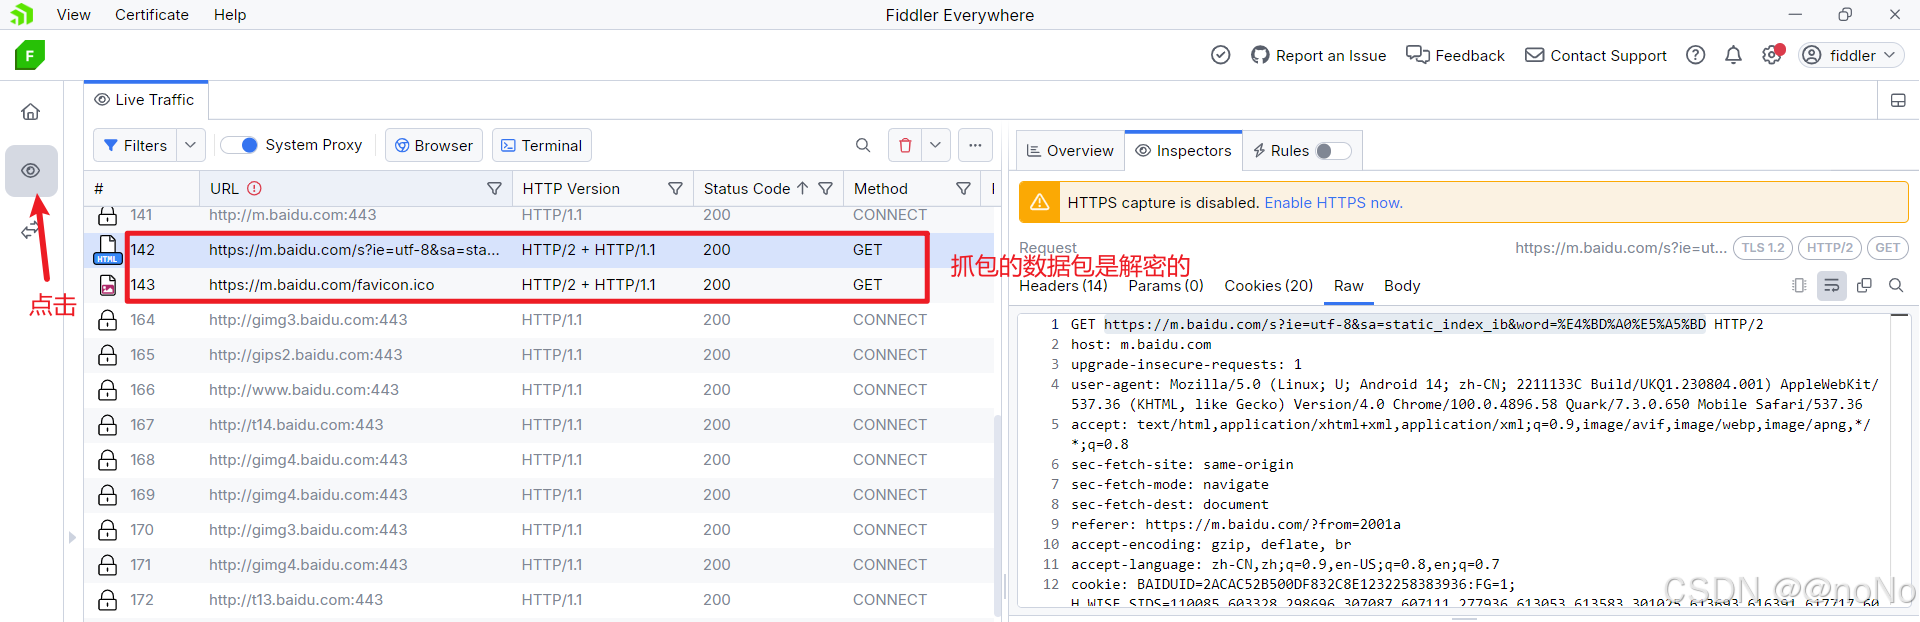Select row 166 www.baidu.com:443

pyautogui.click(x=540, y=390)
